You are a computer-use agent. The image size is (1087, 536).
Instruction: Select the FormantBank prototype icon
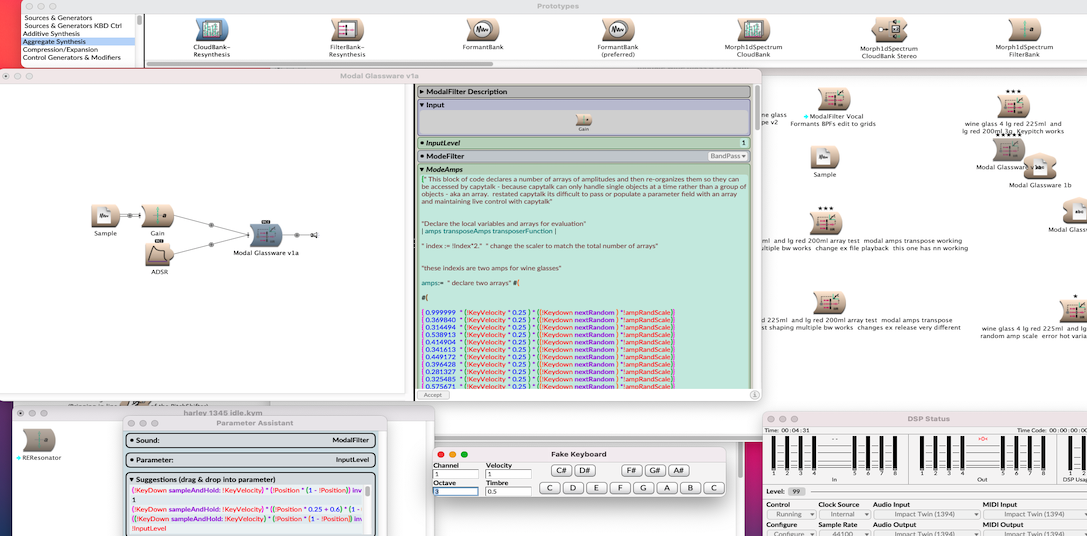click(482, 30)
